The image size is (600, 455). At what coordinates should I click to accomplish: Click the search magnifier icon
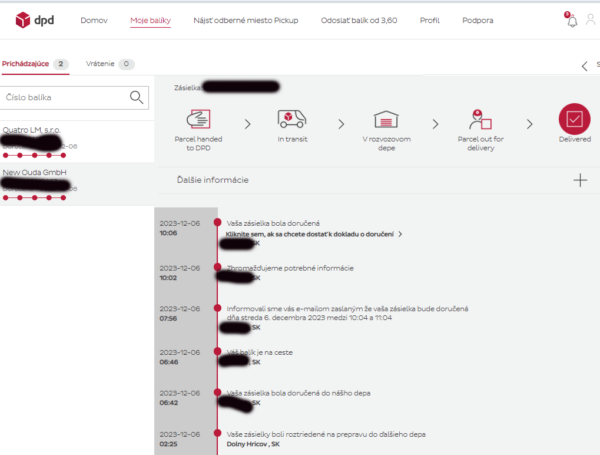(137, 97)
